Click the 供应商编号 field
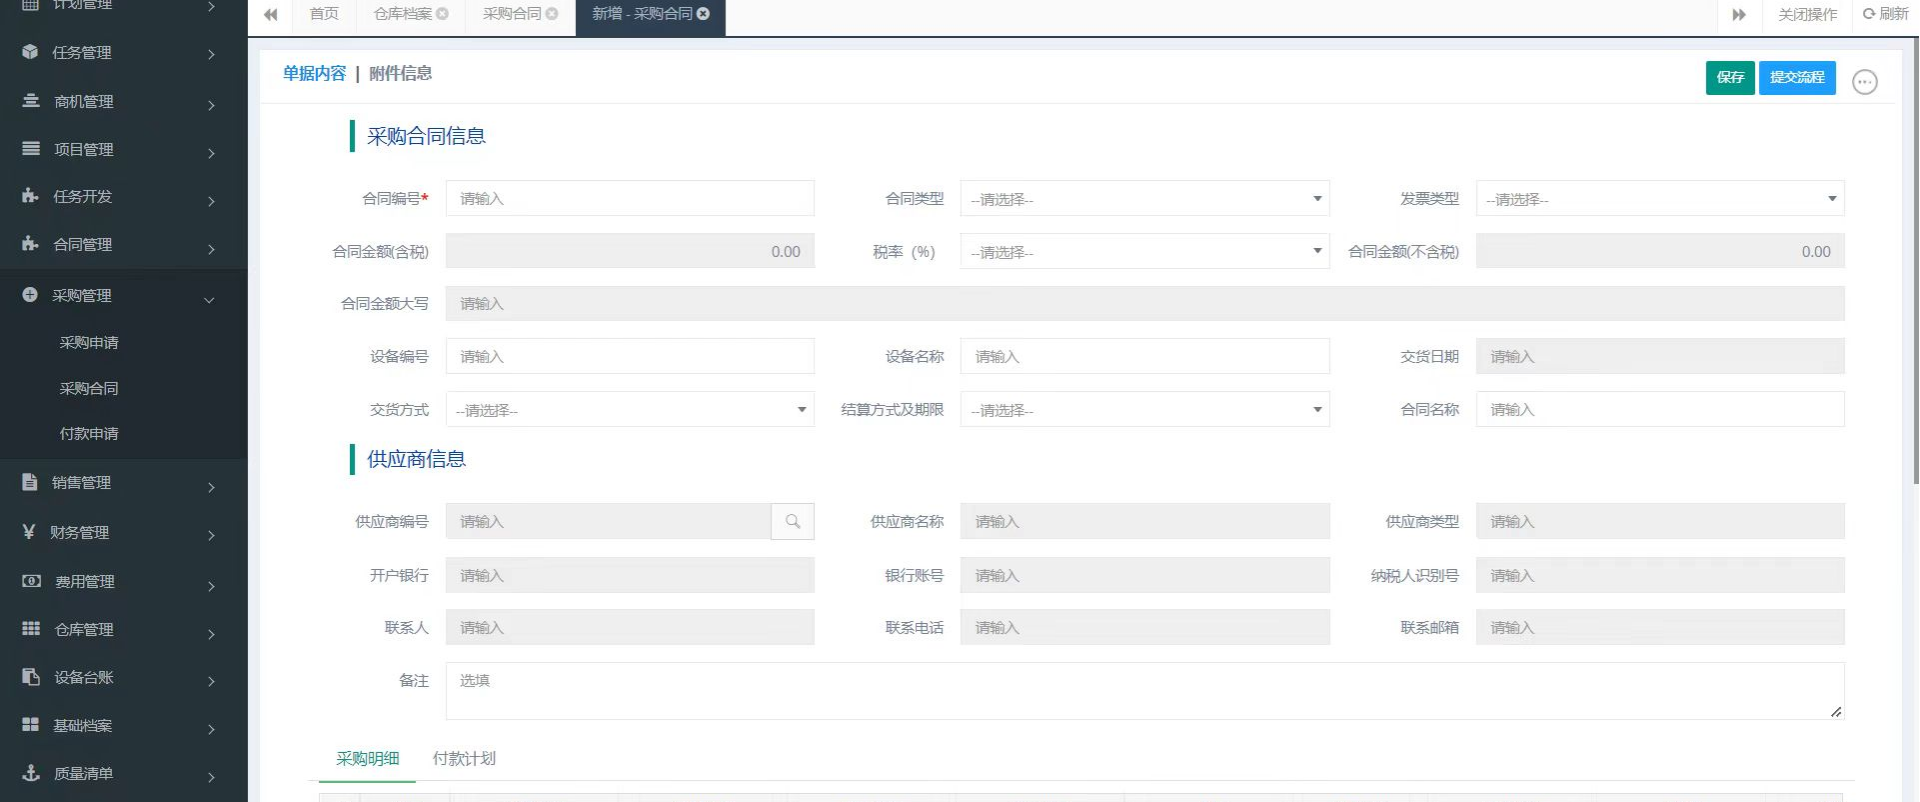 pos(609,521)
